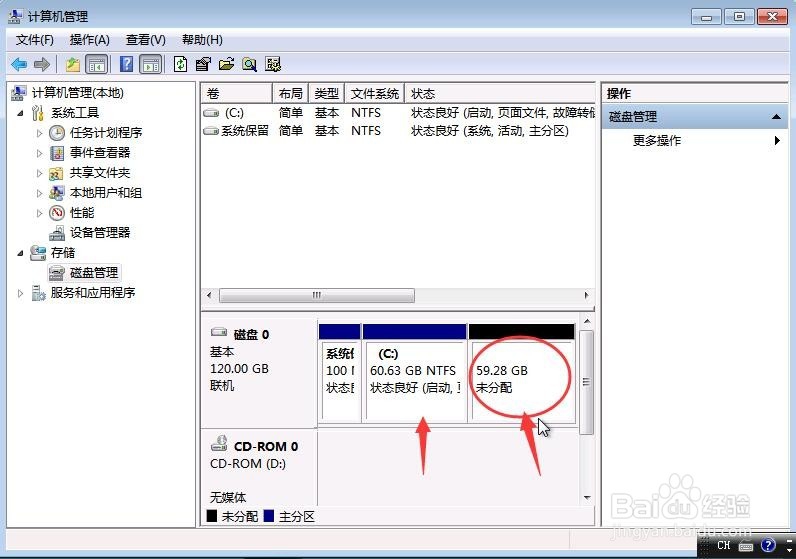Expand the 事件查看器 node arrow
The image size is (796, 559).
coord(40,153)
